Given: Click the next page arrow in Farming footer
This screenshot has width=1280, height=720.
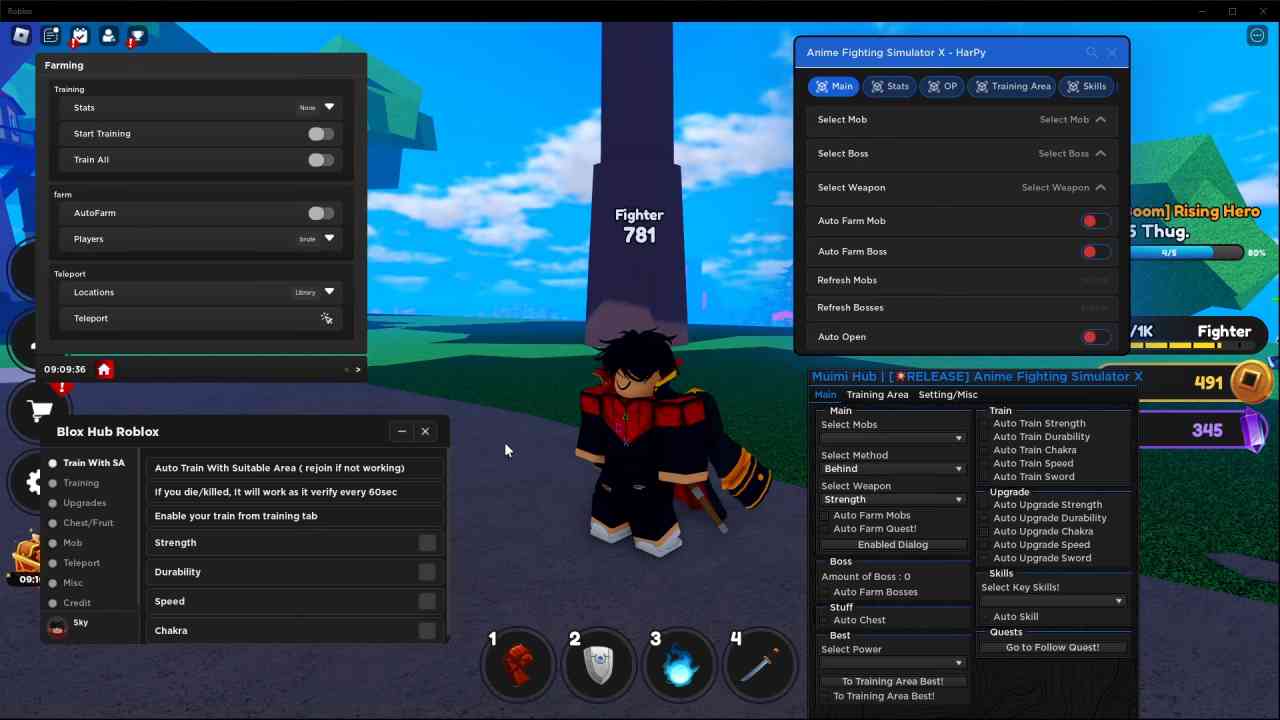Looking at the screenshot, I should point(358,370).
